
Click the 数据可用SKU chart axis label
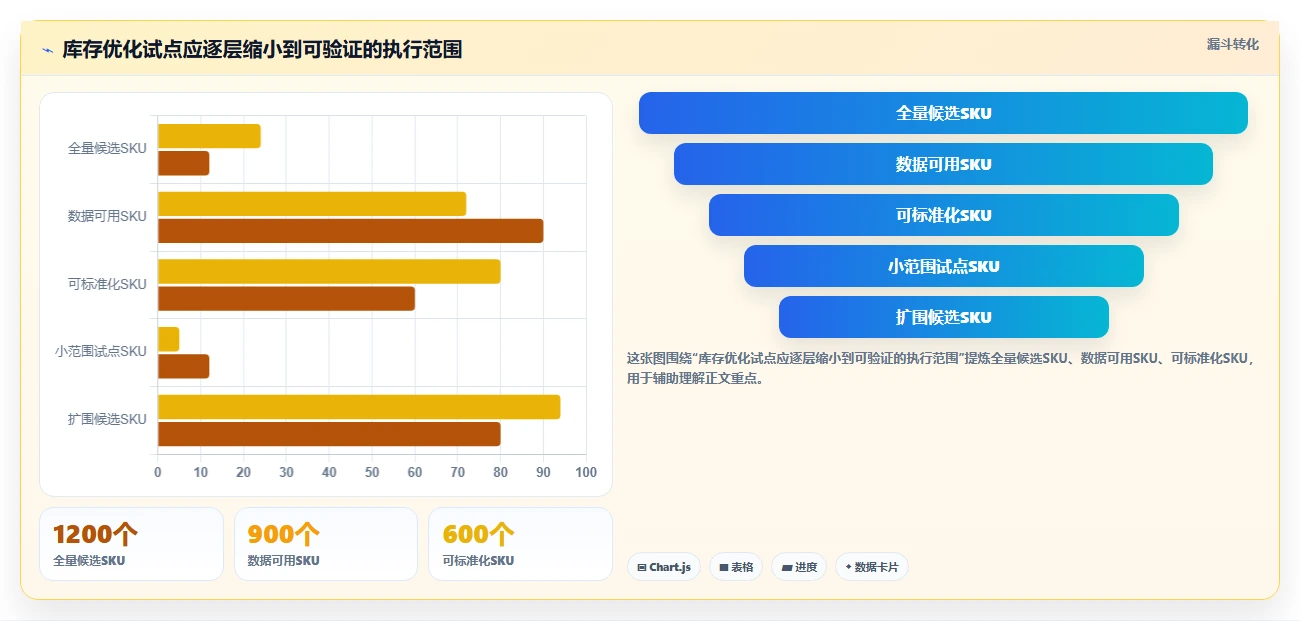click(107, 216)
